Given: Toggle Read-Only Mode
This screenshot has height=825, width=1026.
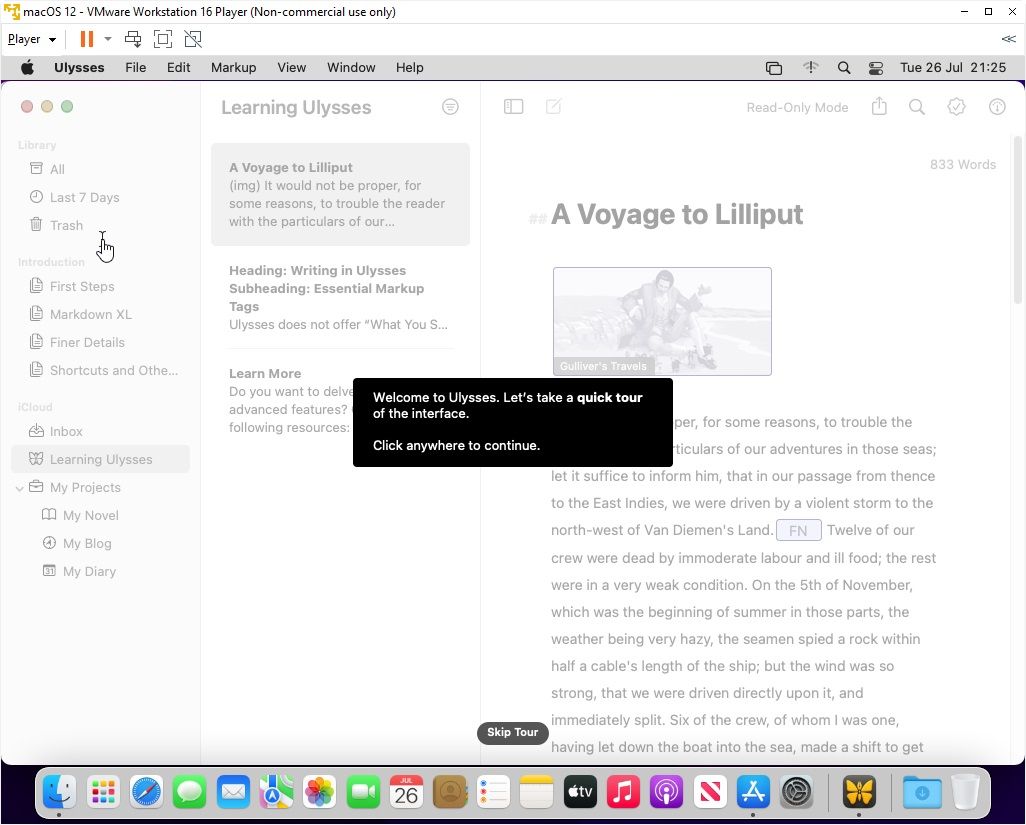Looking at the screenshot, I should coord(797,107).
